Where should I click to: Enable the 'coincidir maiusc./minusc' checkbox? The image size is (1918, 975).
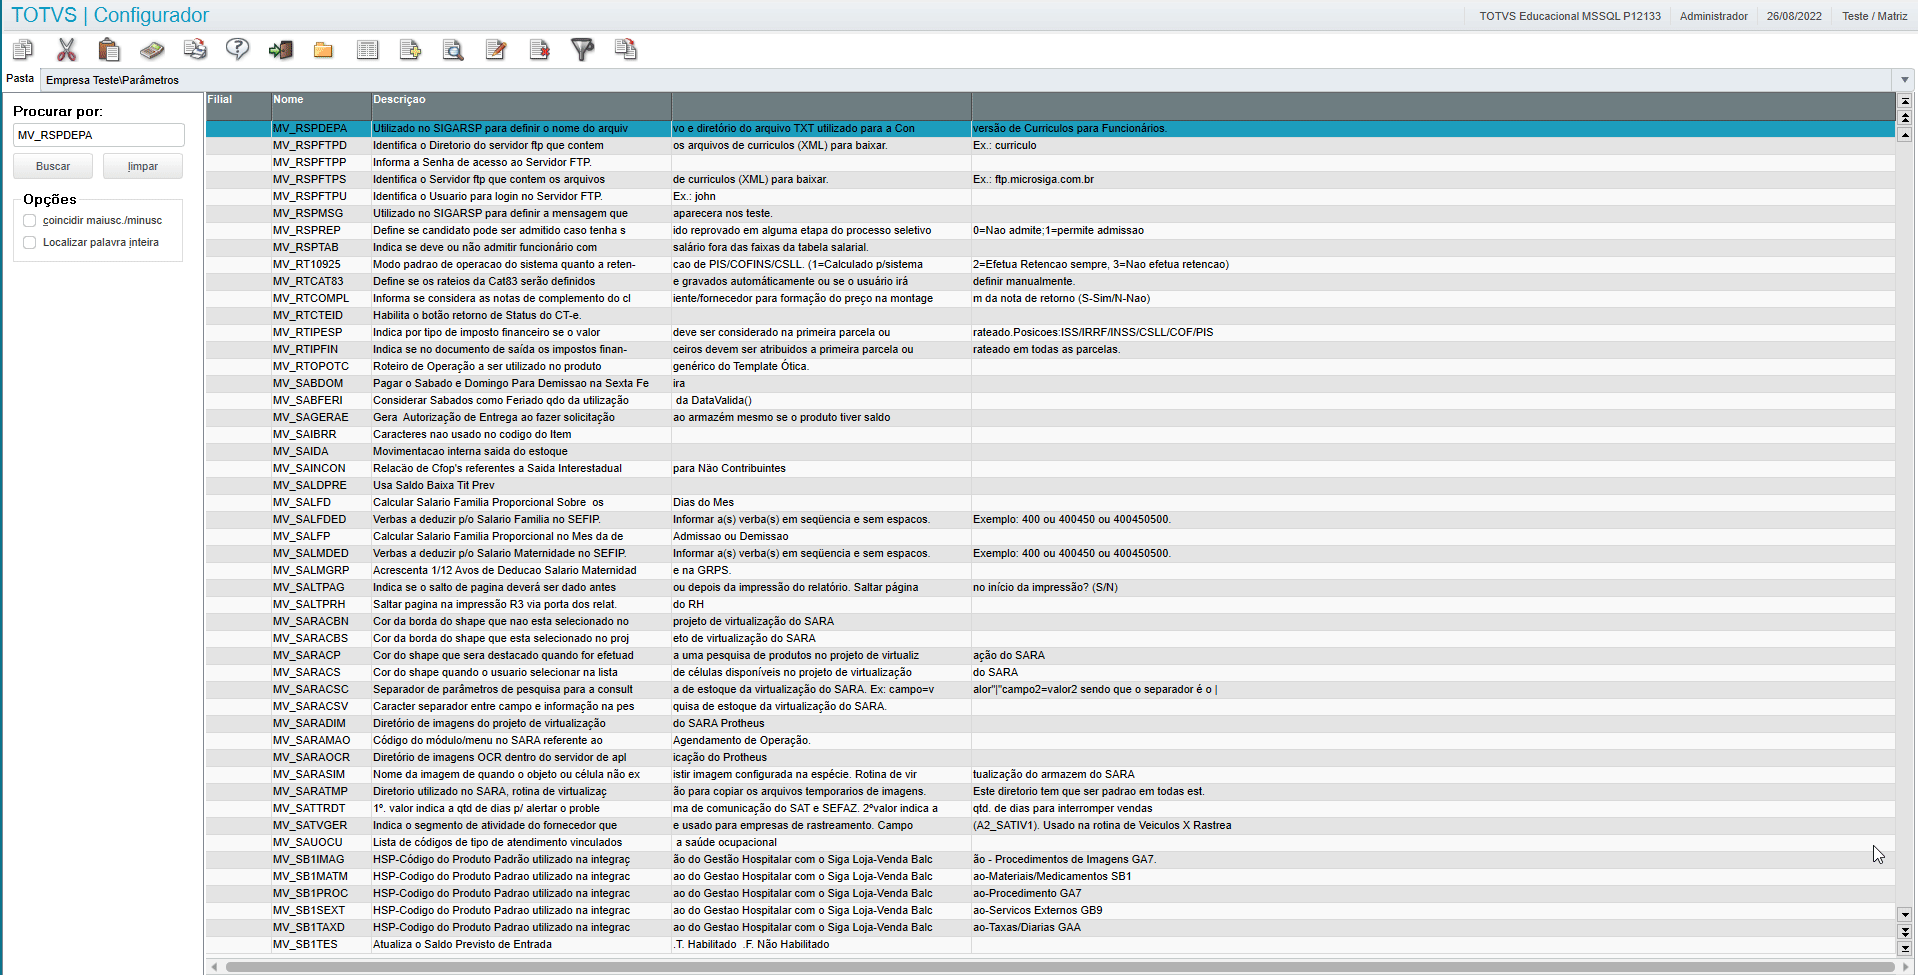pyautogui.click(x=30, y=221)
